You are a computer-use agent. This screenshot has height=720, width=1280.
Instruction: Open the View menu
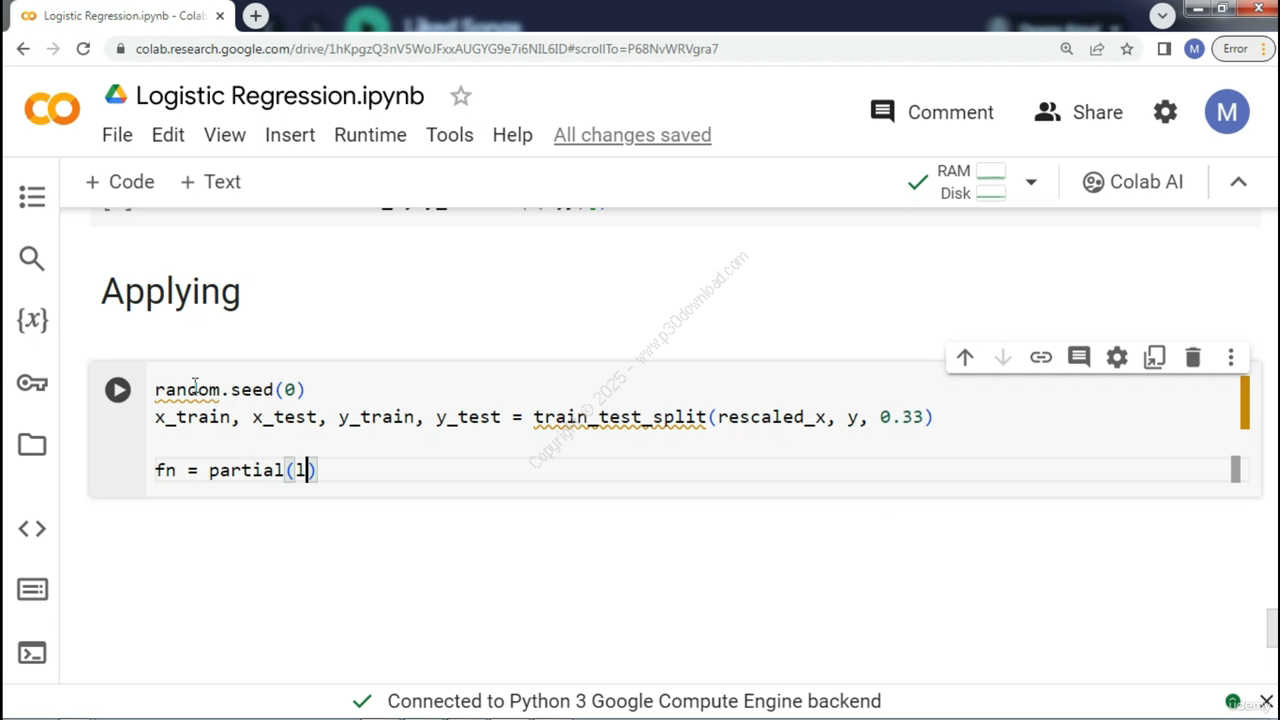click(x=225, y=135)
